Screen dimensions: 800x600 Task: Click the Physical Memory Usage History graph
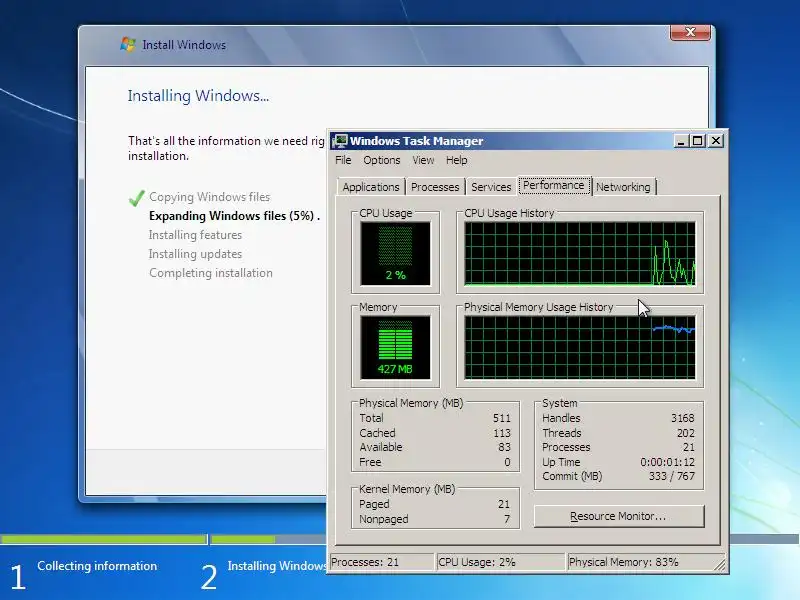[580, 347]
